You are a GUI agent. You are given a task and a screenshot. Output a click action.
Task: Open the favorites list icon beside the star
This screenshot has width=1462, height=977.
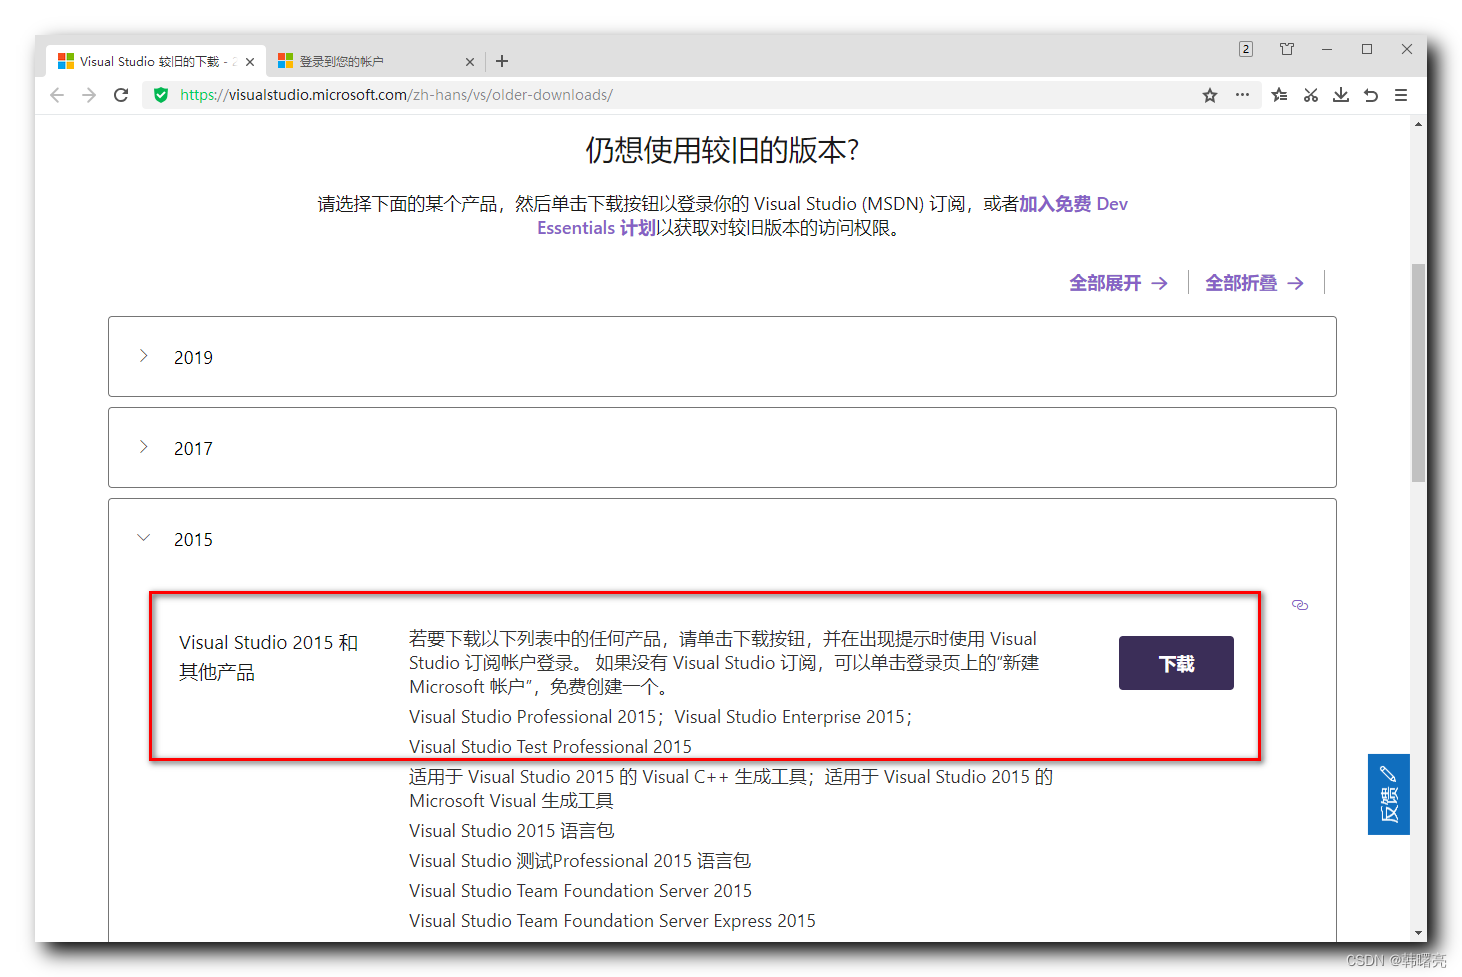pyautogui.click(x=1279, y=95)
